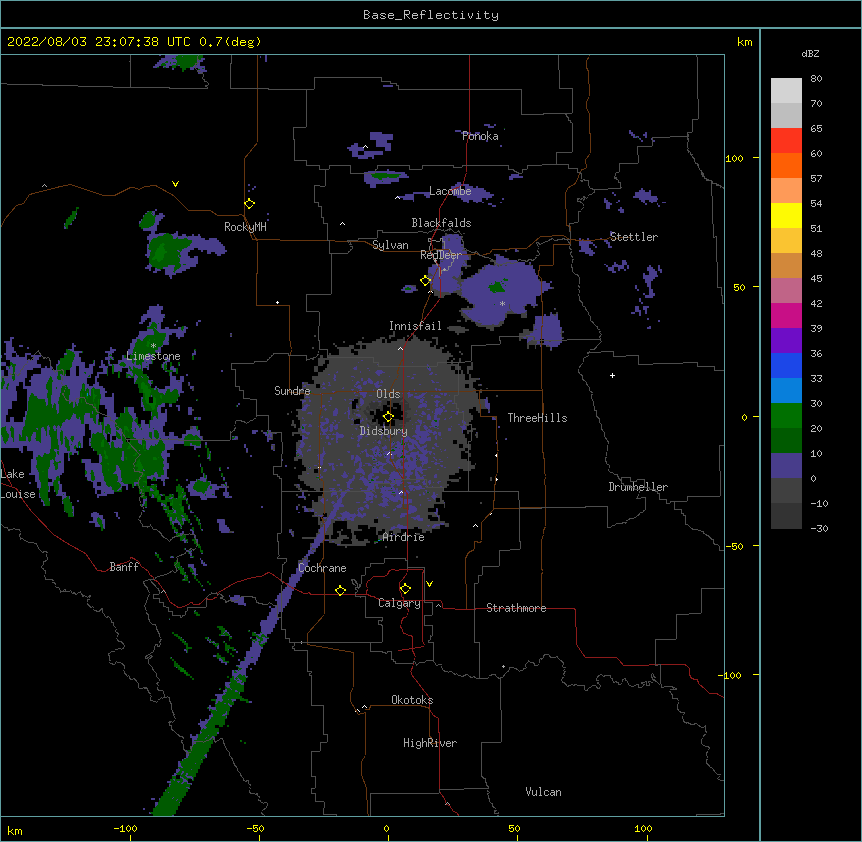
Task: Select the RedDeer city label
Action: 441,255
